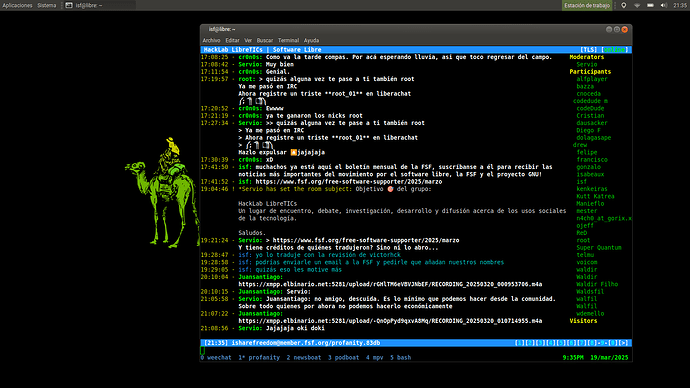Open the RECORDING_20250320_010714955.m4a upload link
This screenshot has height=388, width=690.
[390, 321]
